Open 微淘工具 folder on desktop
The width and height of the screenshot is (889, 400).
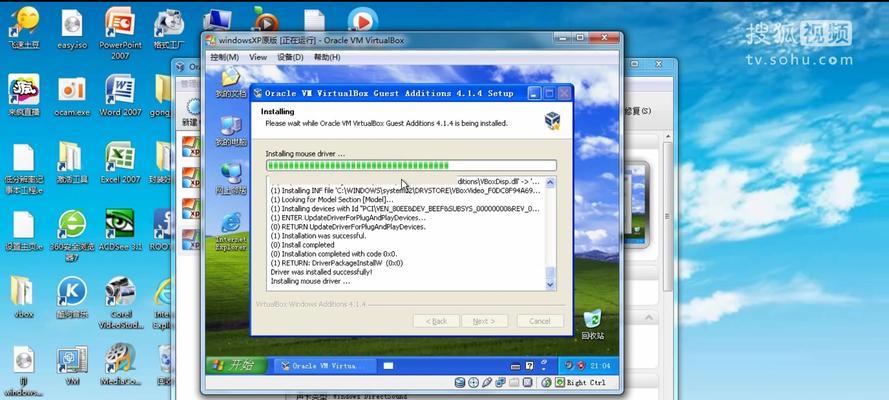click(x=72, y=162)
